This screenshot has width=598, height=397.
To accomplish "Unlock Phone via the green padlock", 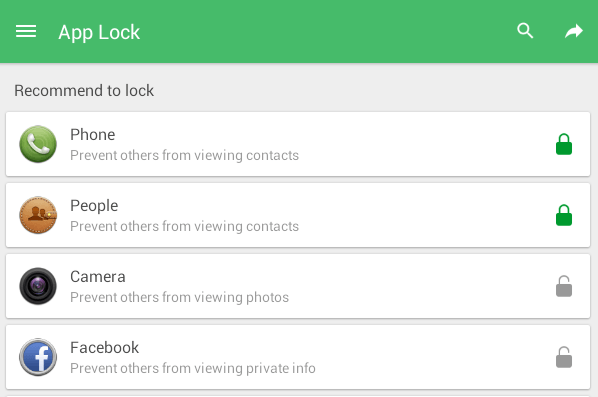I will [564, 144].
